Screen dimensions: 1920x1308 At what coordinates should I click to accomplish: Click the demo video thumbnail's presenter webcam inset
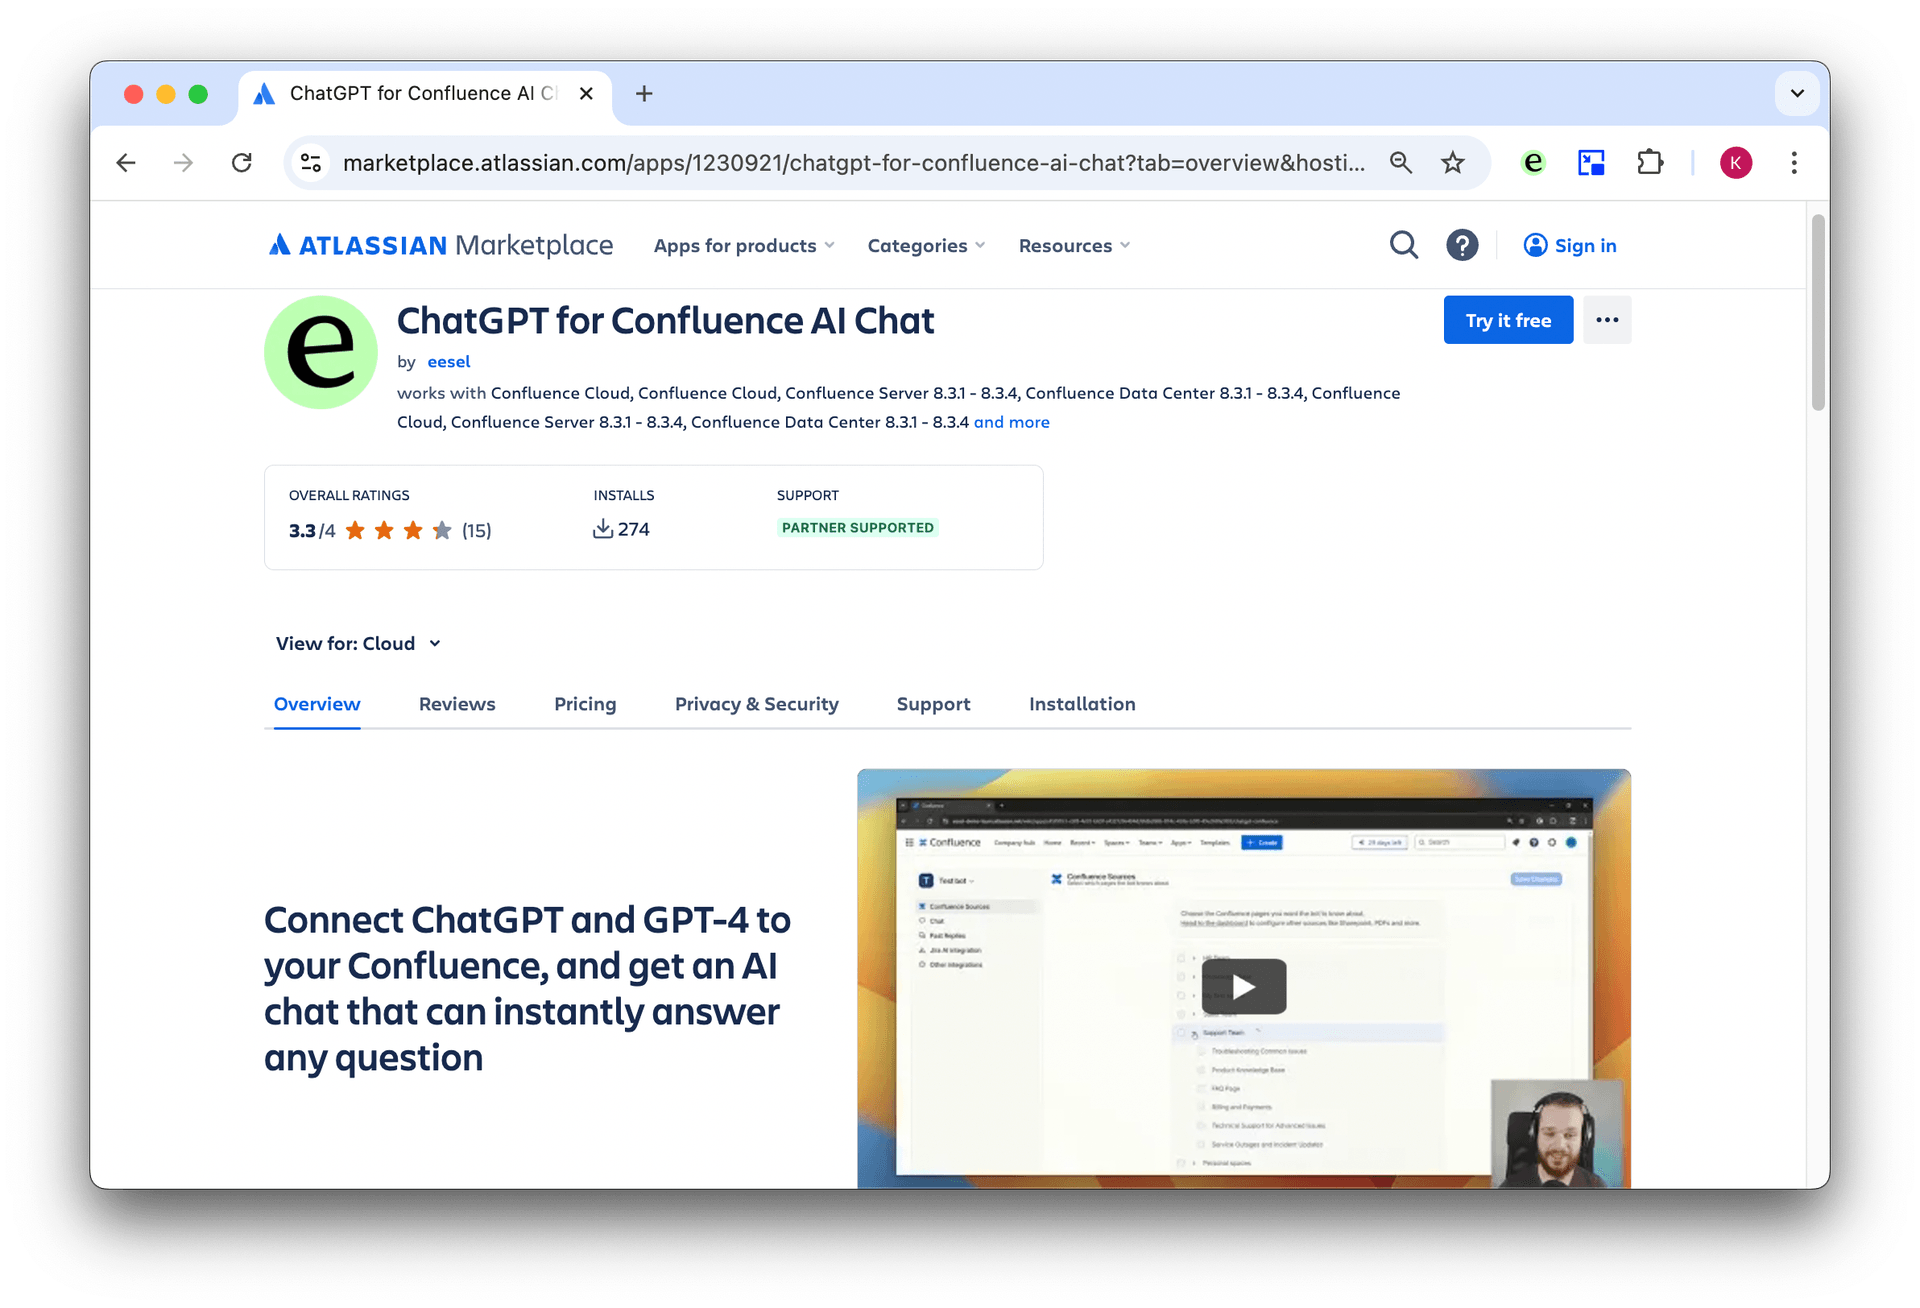(1557, 1134)
